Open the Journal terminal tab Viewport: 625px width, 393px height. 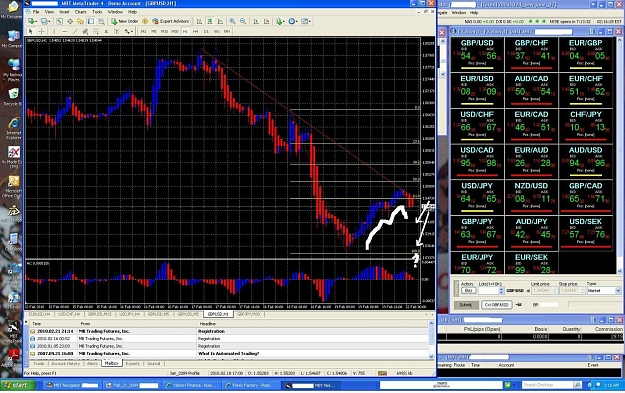(x=153, y=364)
